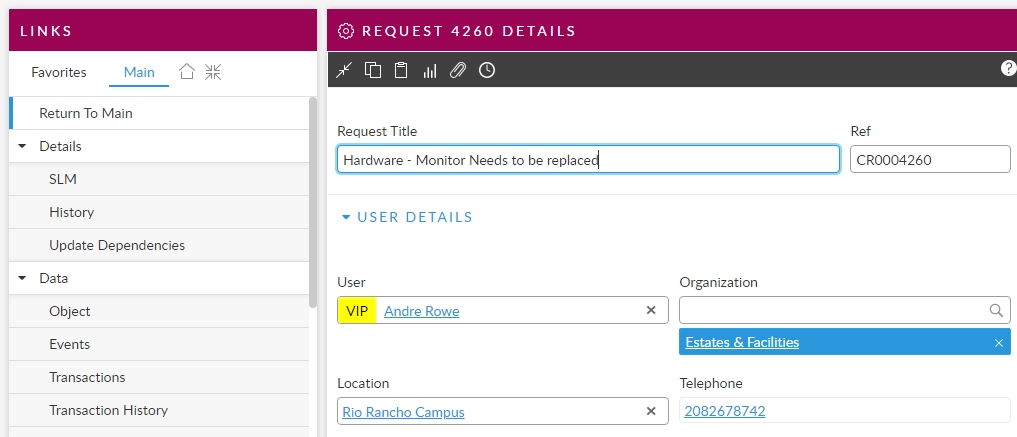Screen dimensions: 1017x437
Task: Click the gear icon beside Request 4260 Details
Action: 346,31
